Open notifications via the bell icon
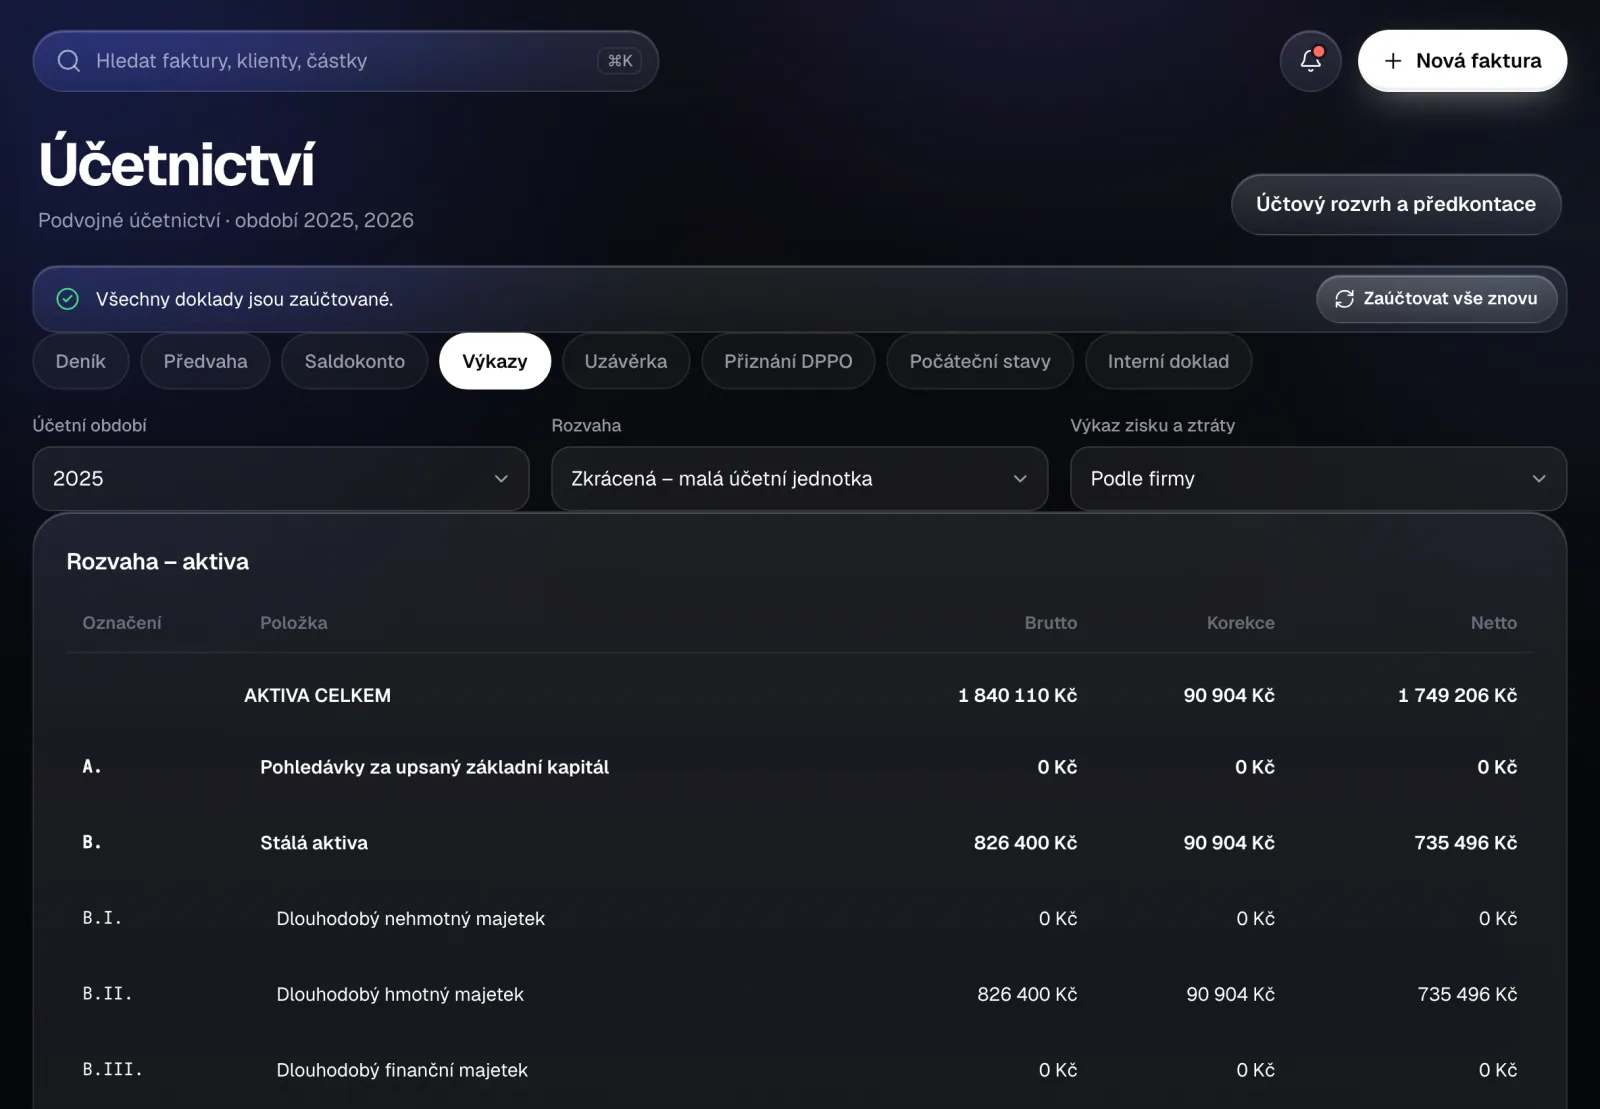 coord(1310,61)
